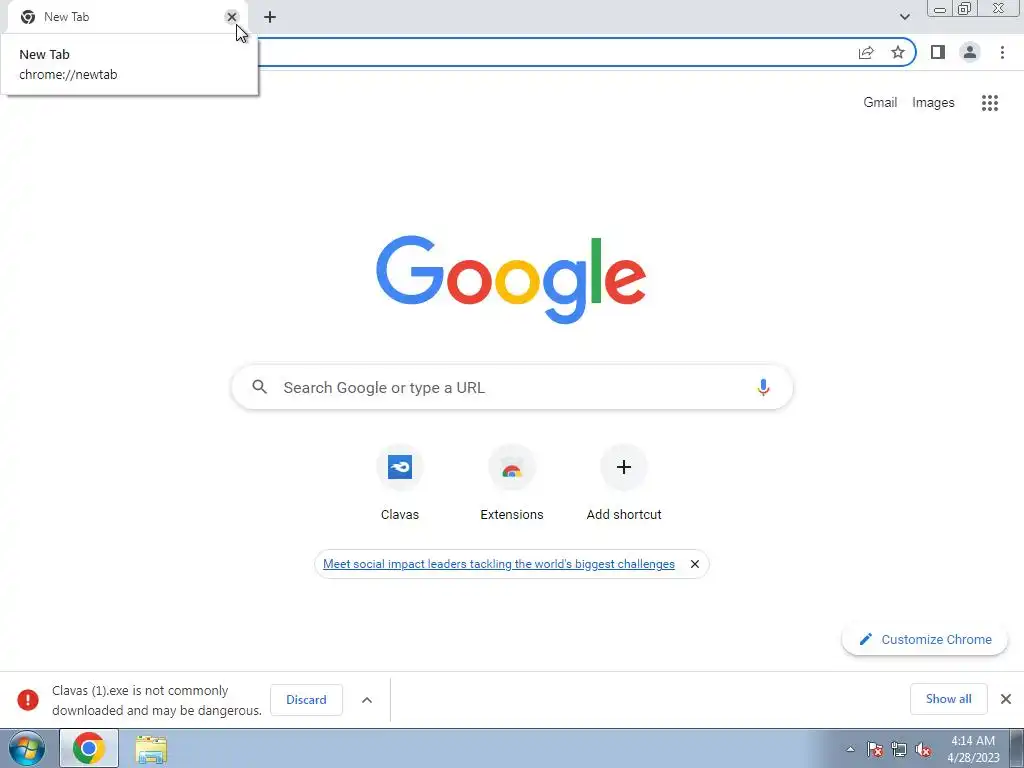Open a new tab with plus button

tap(270, 17)
